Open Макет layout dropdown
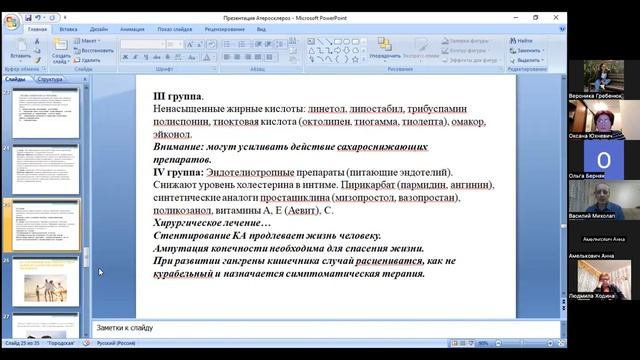The width and height of the screenshot is (640, 360). coord(87,41)
